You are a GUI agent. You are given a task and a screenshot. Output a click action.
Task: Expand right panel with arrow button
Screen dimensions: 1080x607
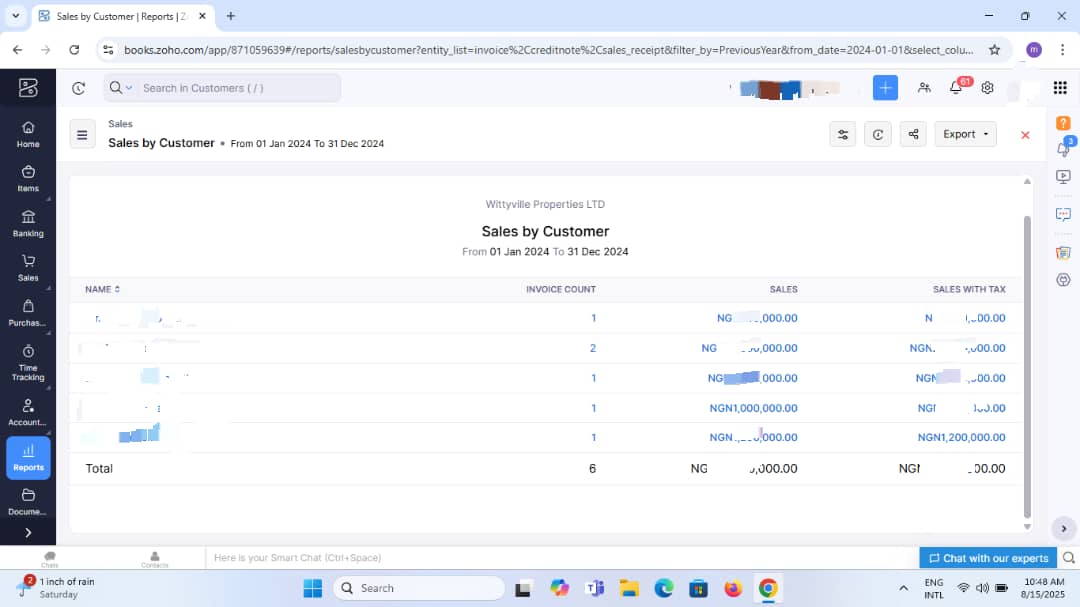coord(1063,529)
